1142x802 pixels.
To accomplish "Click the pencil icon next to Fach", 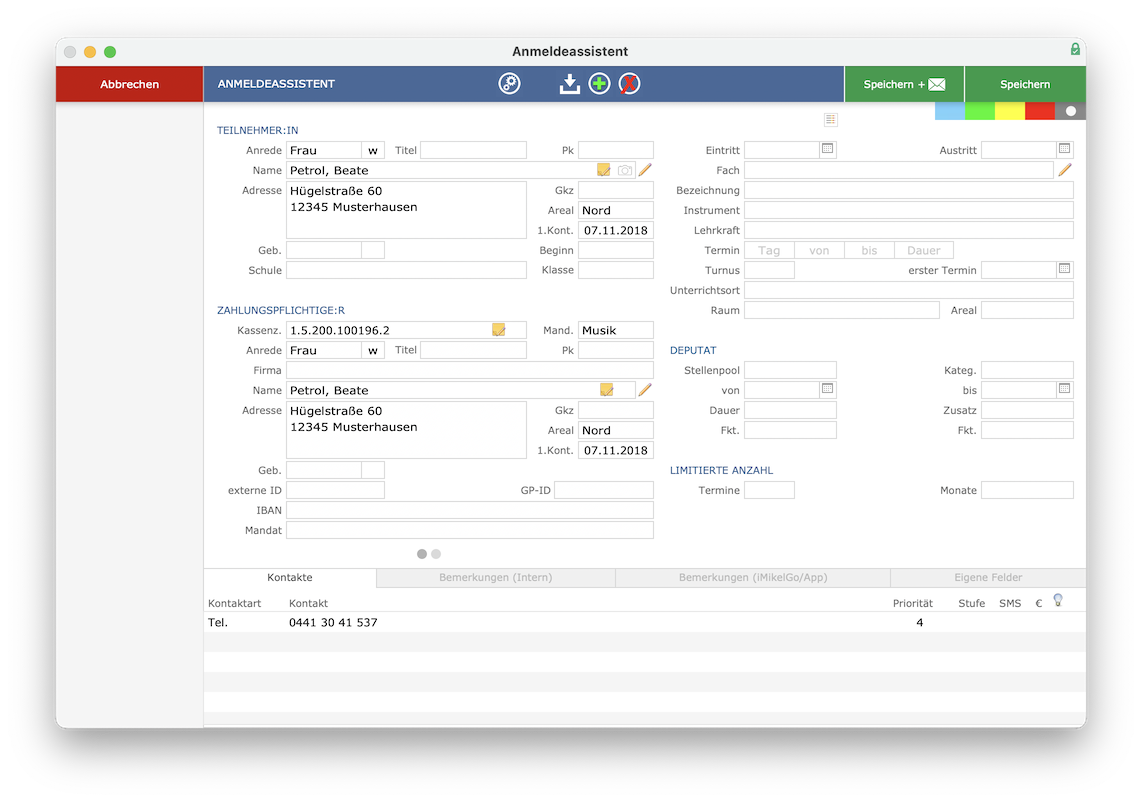I will click(1065, 170).
